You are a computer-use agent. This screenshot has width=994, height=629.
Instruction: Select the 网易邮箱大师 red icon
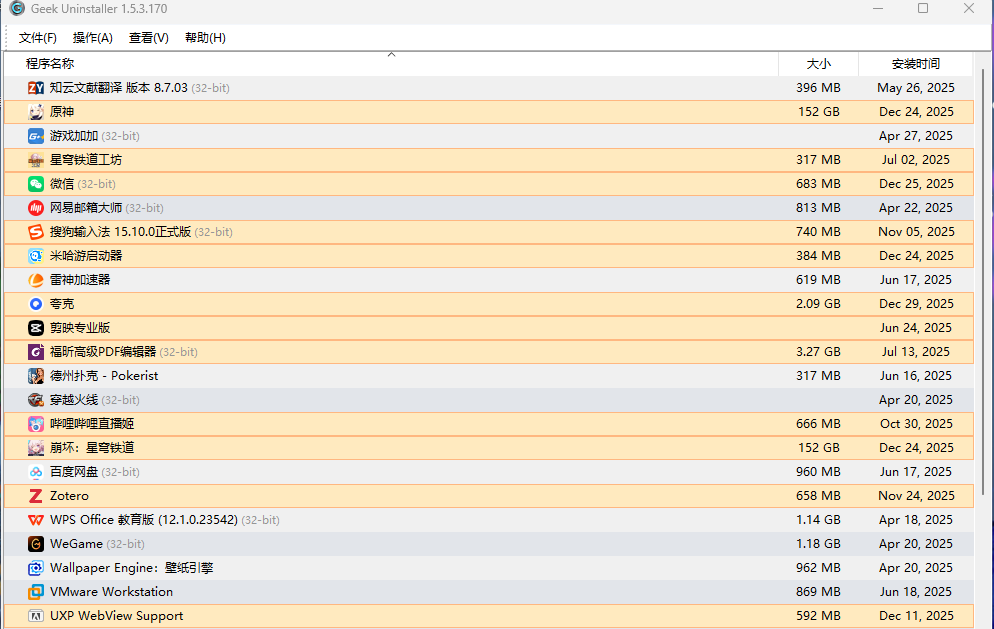[36, 208]
